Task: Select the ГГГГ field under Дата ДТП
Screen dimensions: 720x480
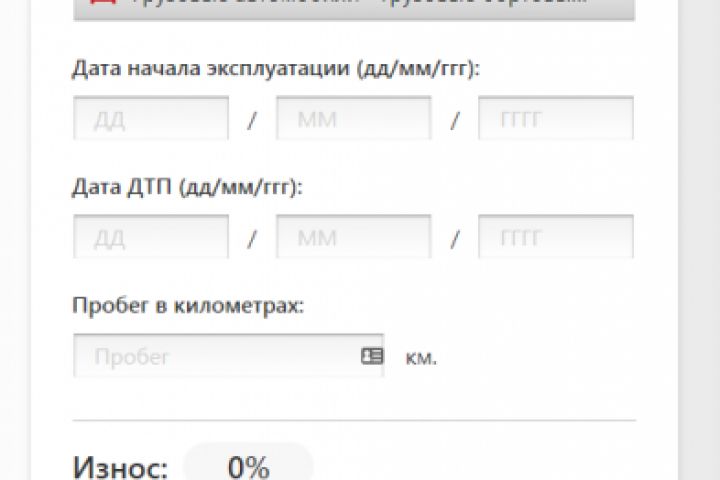Action: [556, 236]
